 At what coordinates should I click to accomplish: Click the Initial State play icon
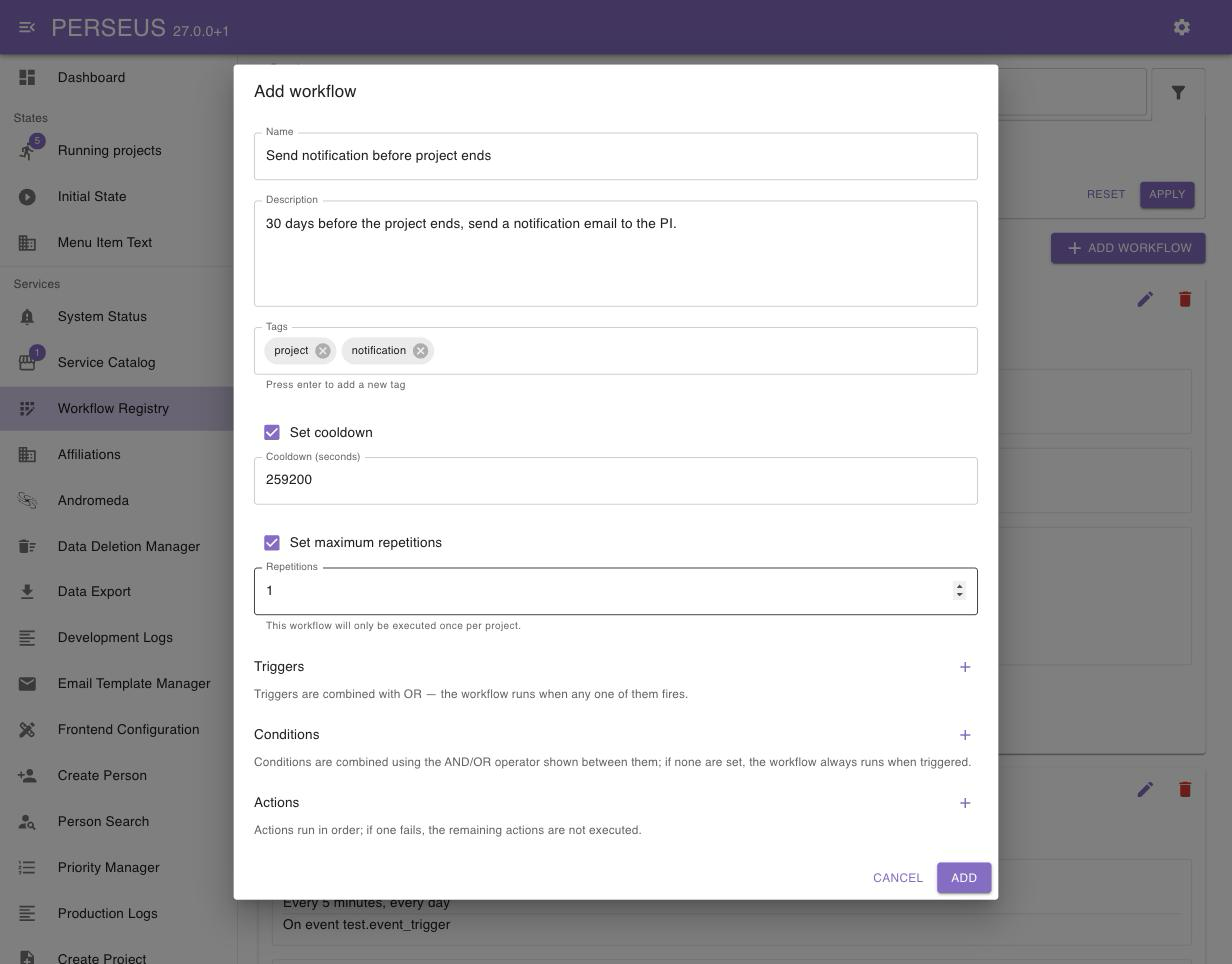27,197
